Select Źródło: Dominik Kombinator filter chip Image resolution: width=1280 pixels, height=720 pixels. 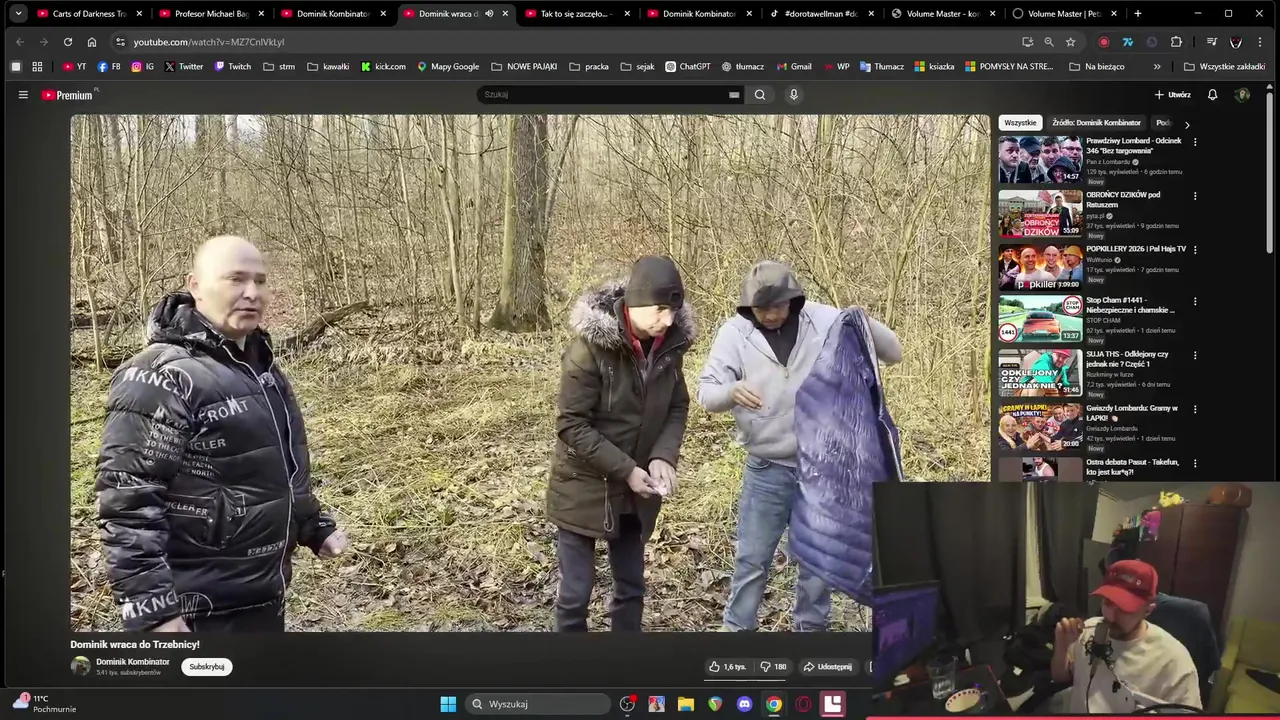point(1096,123)
